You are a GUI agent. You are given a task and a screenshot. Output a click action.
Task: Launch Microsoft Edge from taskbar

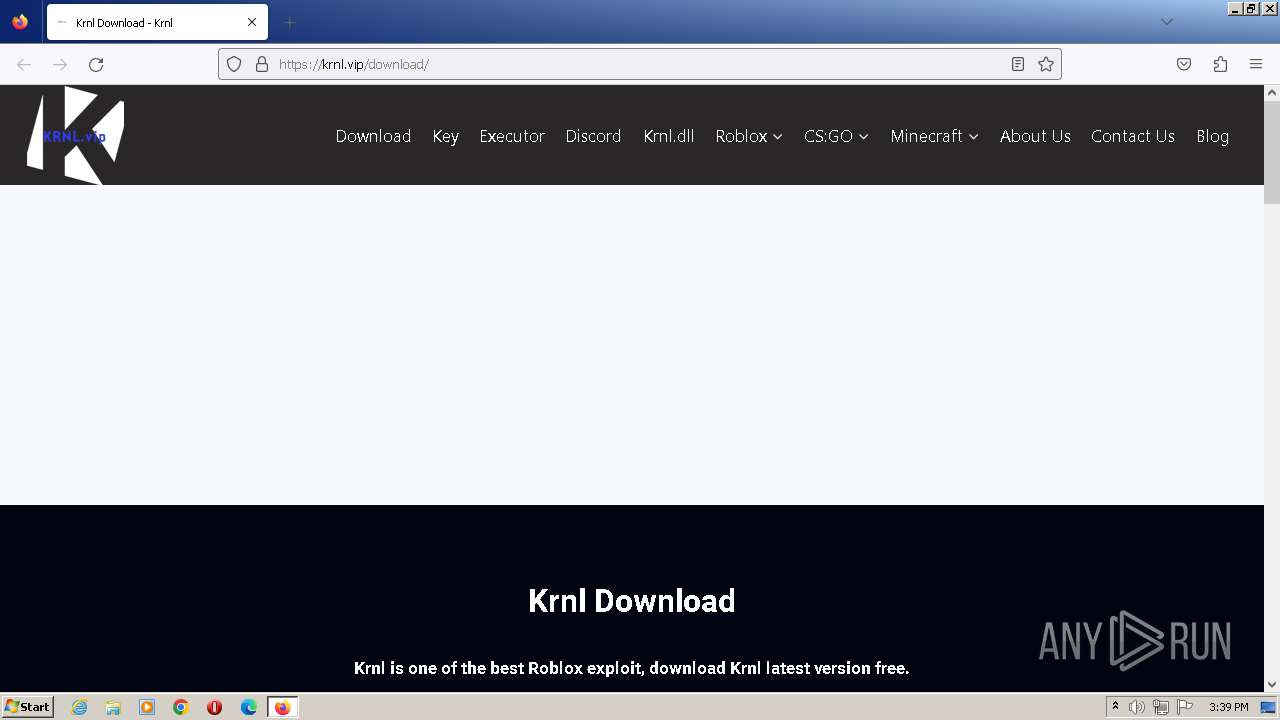click(248, 707)
